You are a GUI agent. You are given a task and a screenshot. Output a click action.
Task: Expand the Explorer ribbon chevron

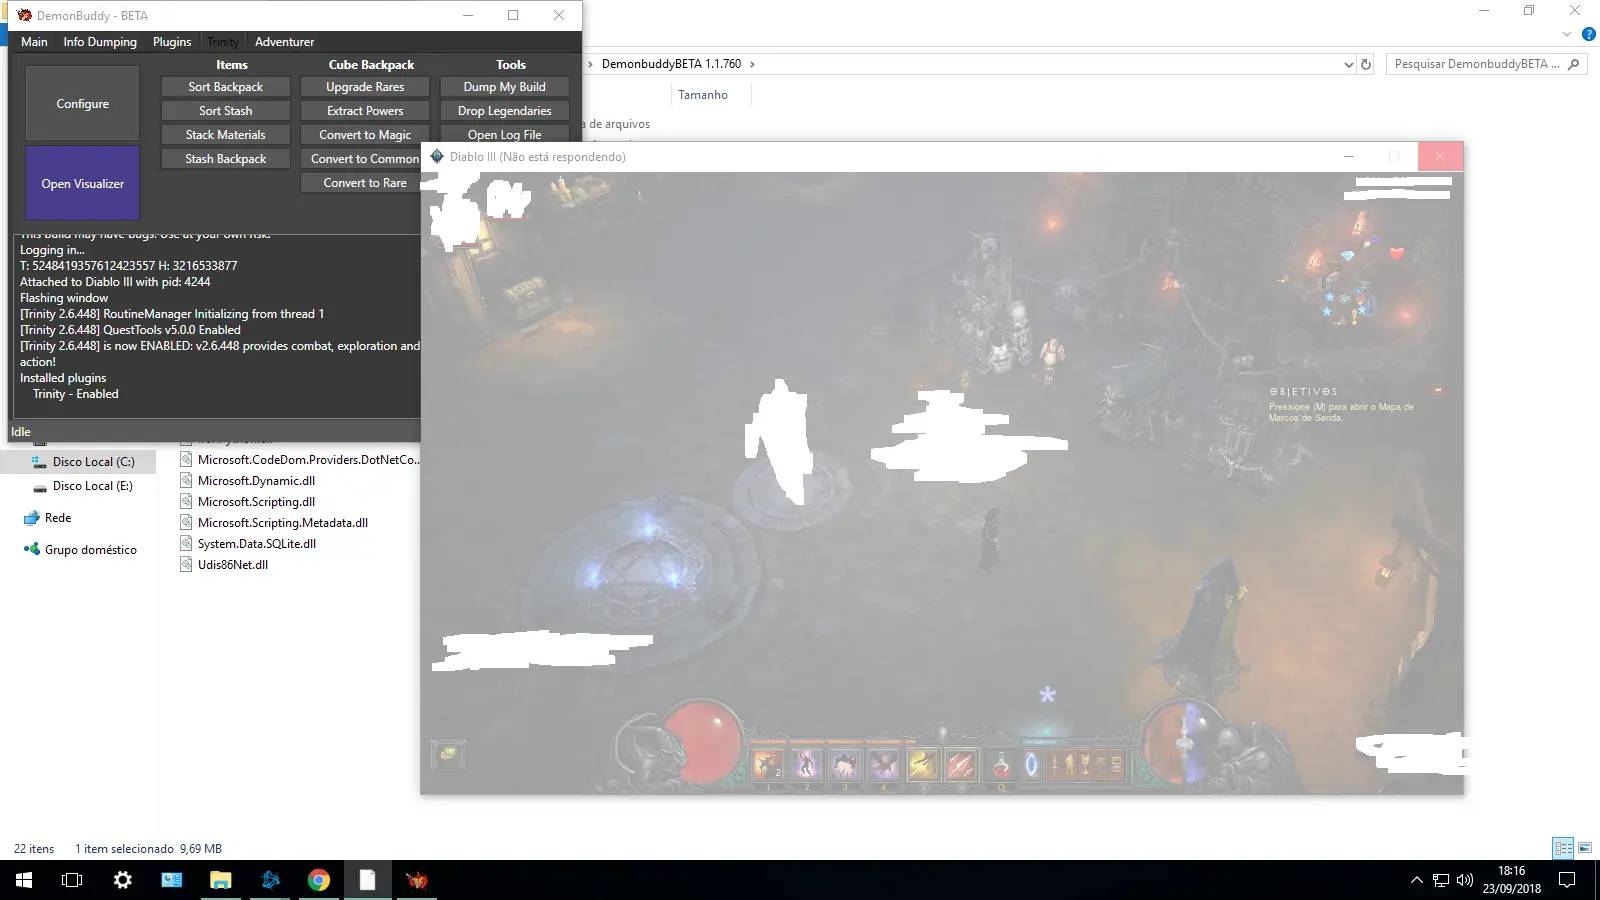coord(1567,34)
